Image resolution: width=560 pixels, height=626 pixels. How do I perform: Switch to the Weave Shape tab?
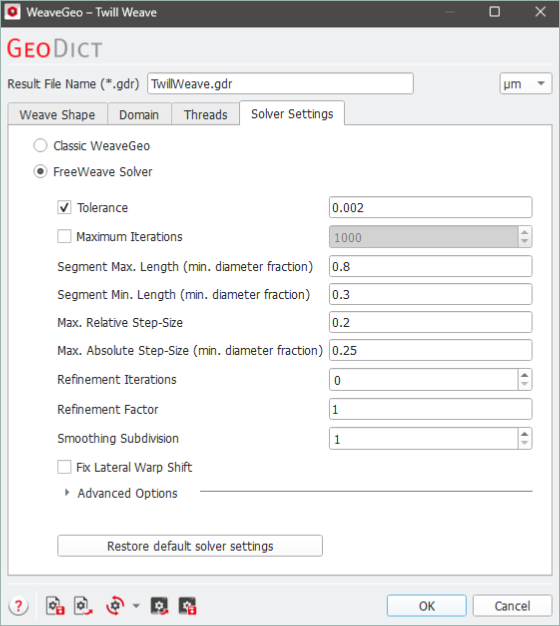(x=57, y=115)
